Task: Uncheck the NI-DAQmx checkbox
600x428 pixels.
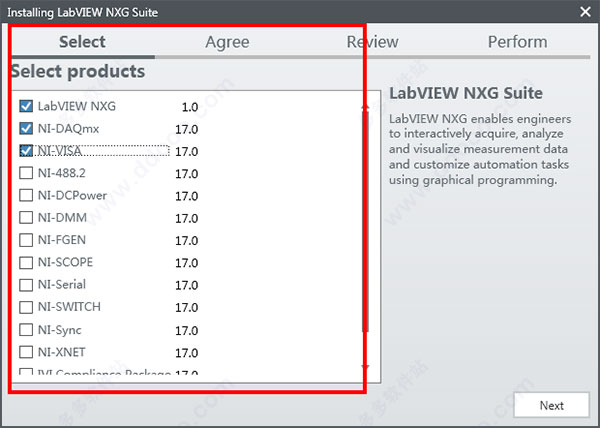Action: pyautogui.click(x=26, y=128)
